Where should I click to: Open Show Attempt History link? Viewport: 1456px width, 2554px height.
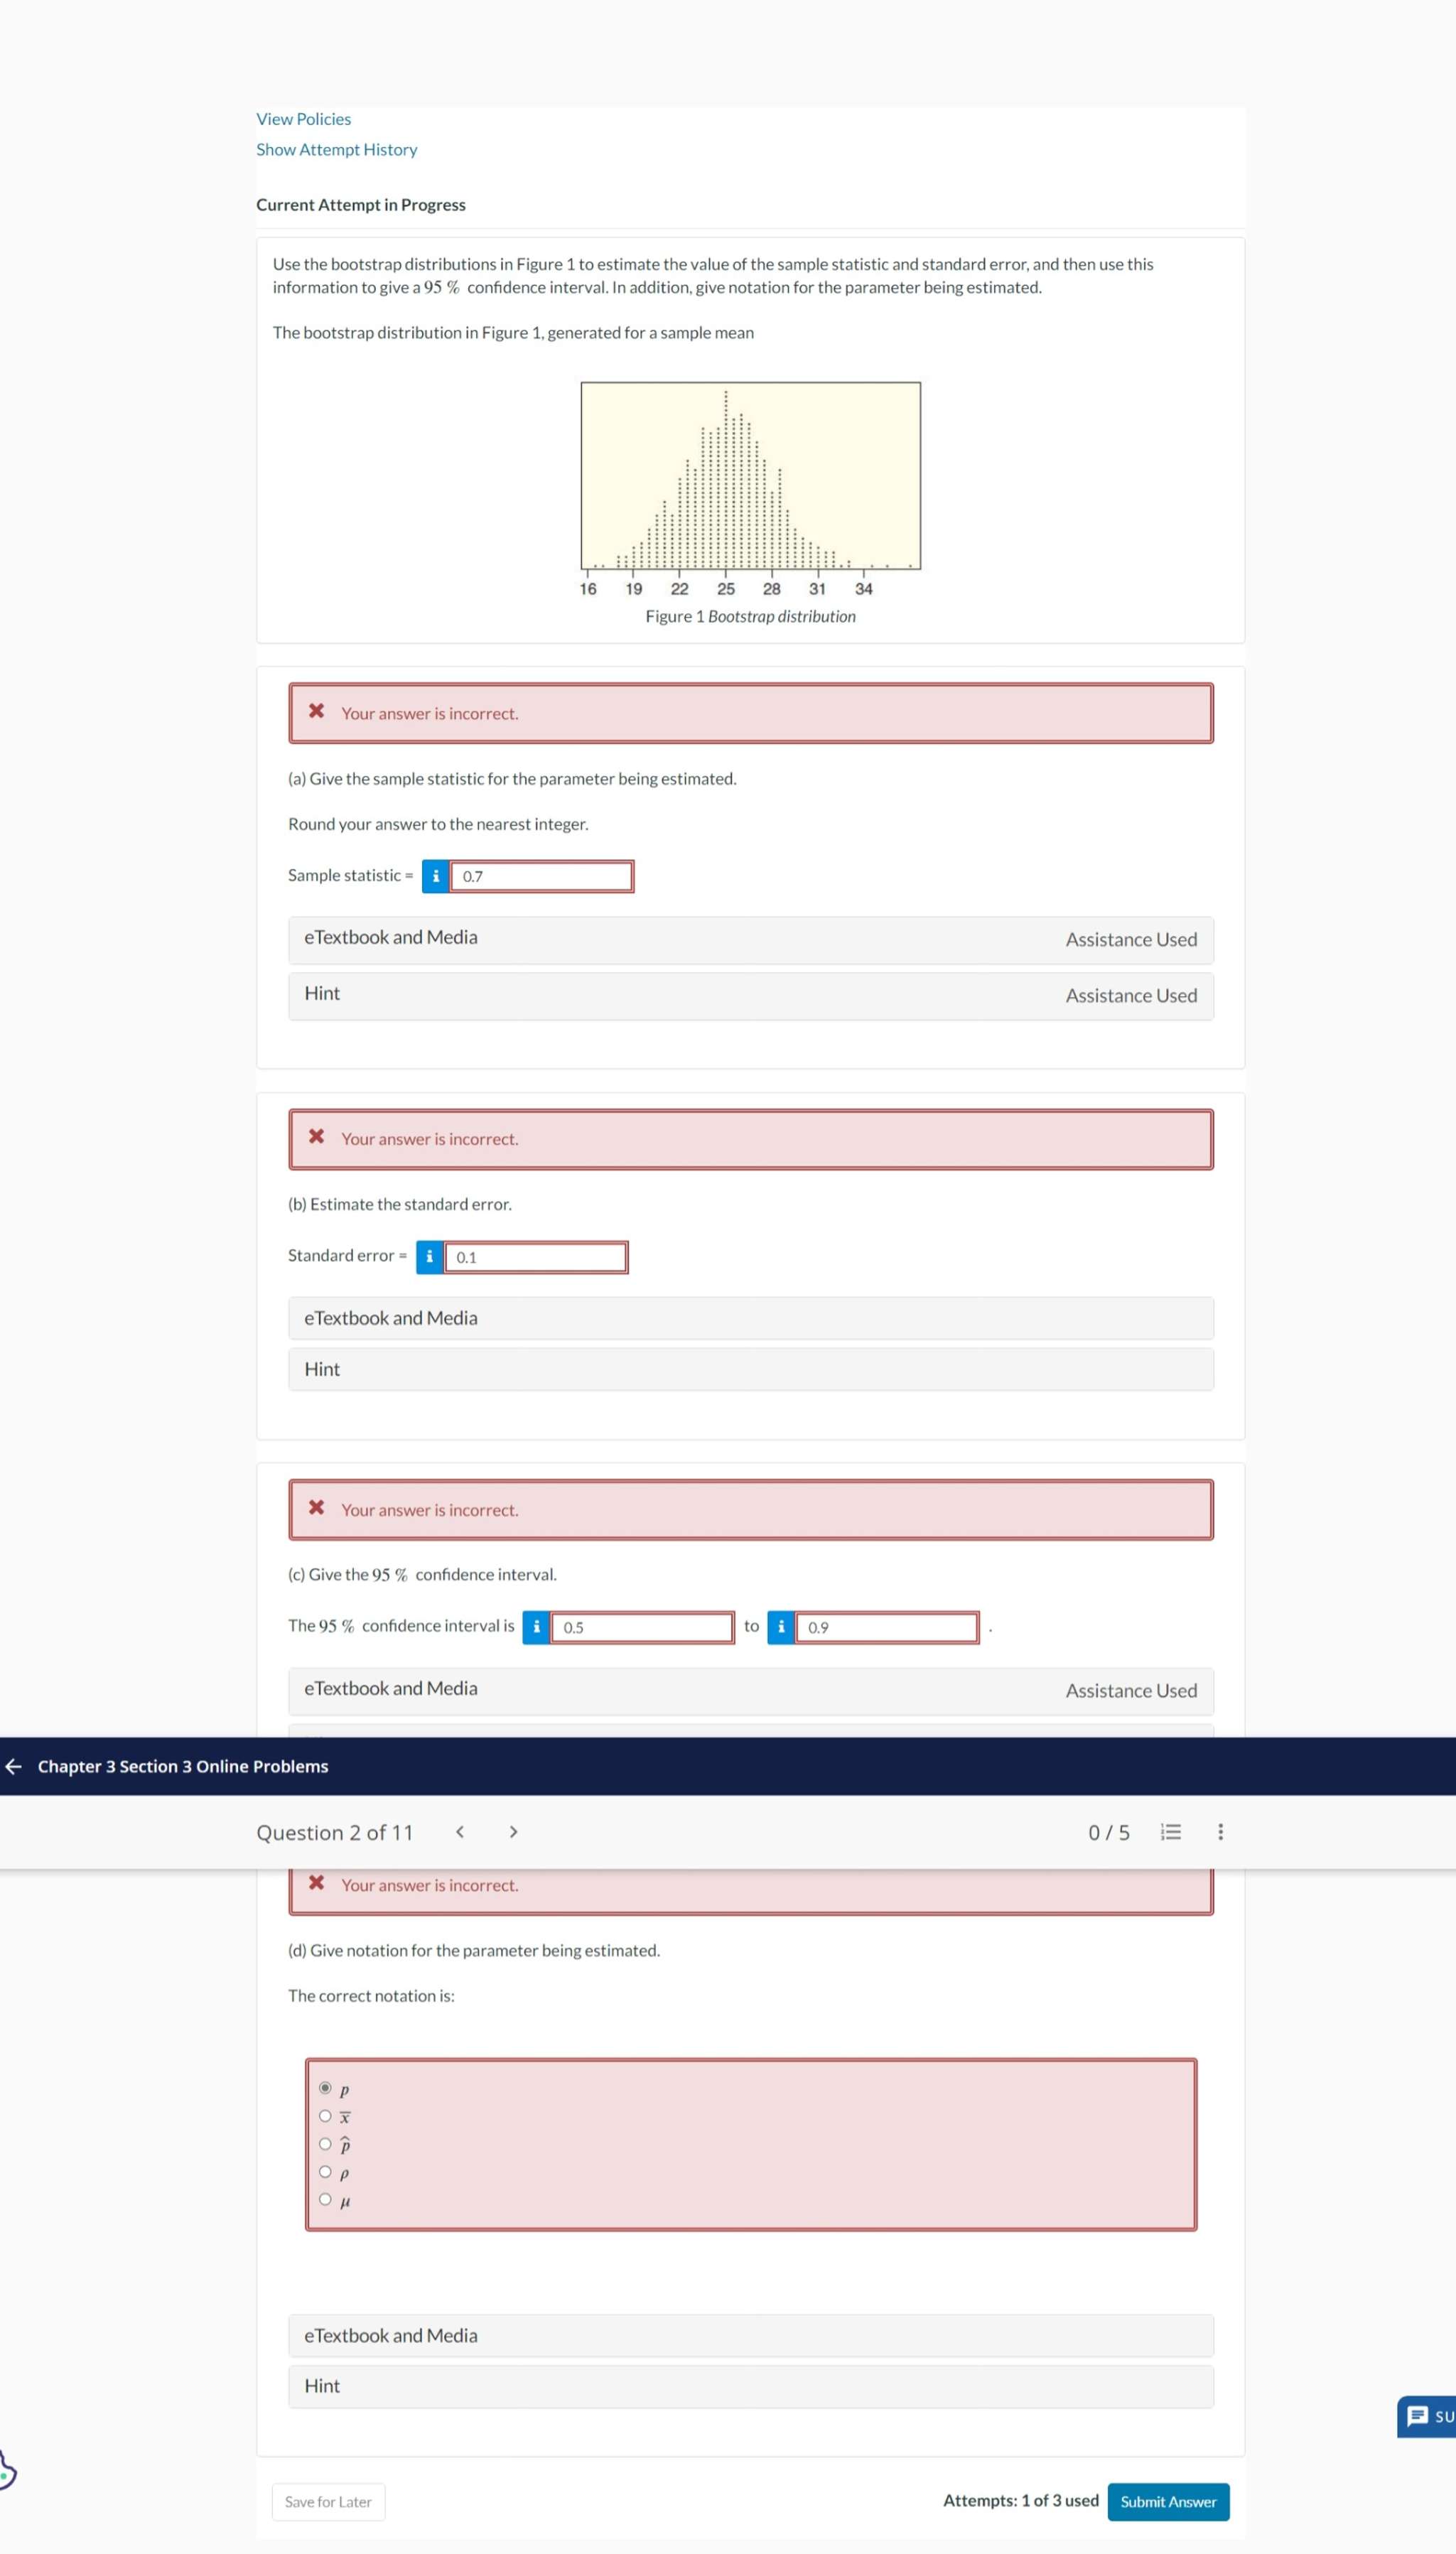point(336,149)
